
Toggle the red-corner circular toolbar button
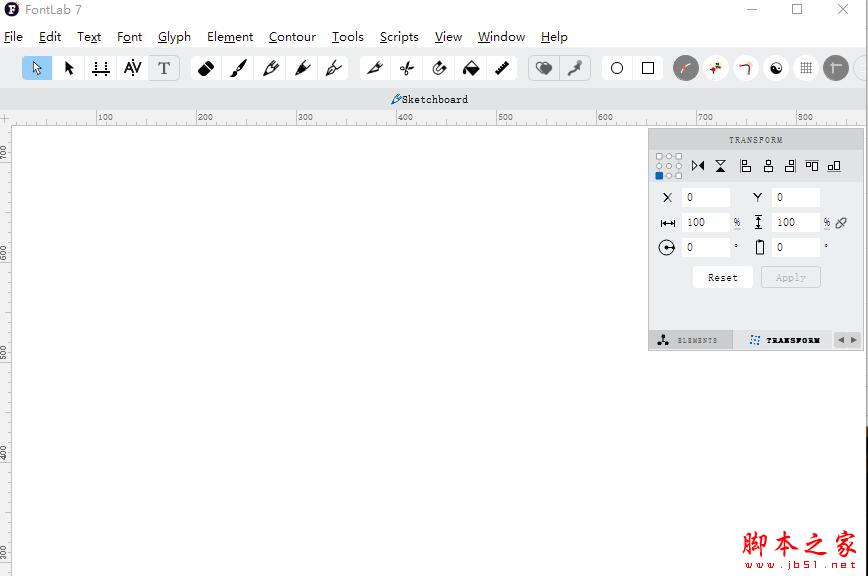click(746, 68)
